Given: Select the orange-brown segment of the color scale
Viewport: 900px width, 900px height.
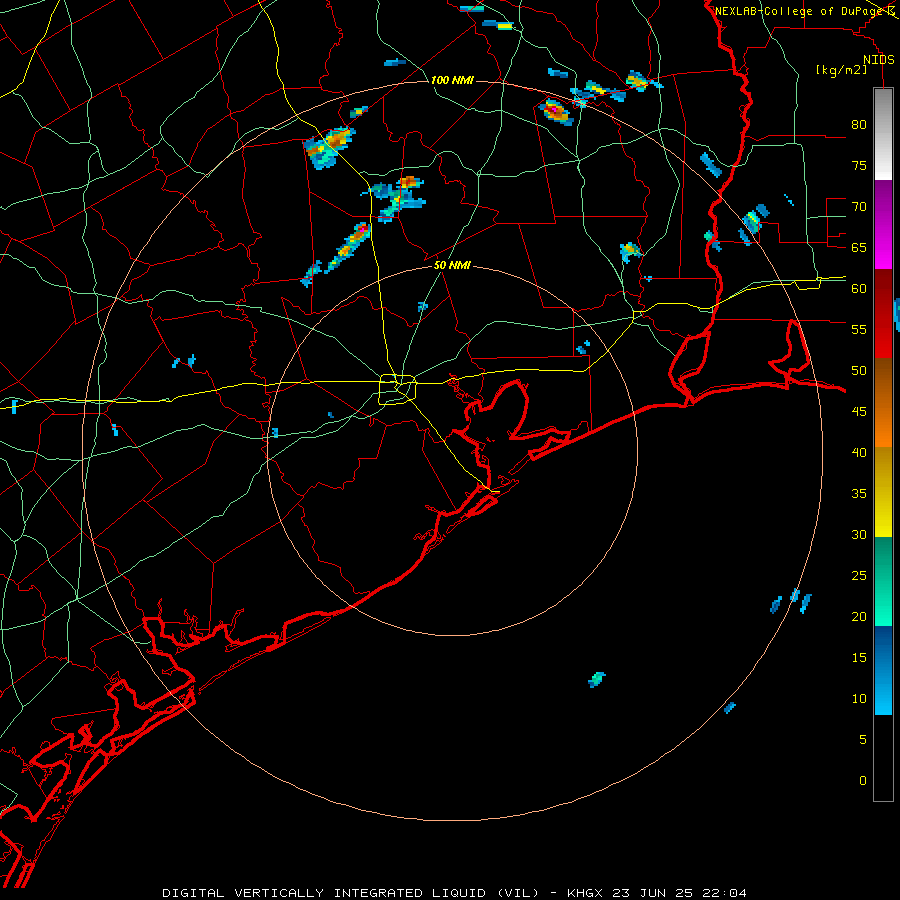Looking at the screenshot, I should pyautogui.click(x=883, y=403).
